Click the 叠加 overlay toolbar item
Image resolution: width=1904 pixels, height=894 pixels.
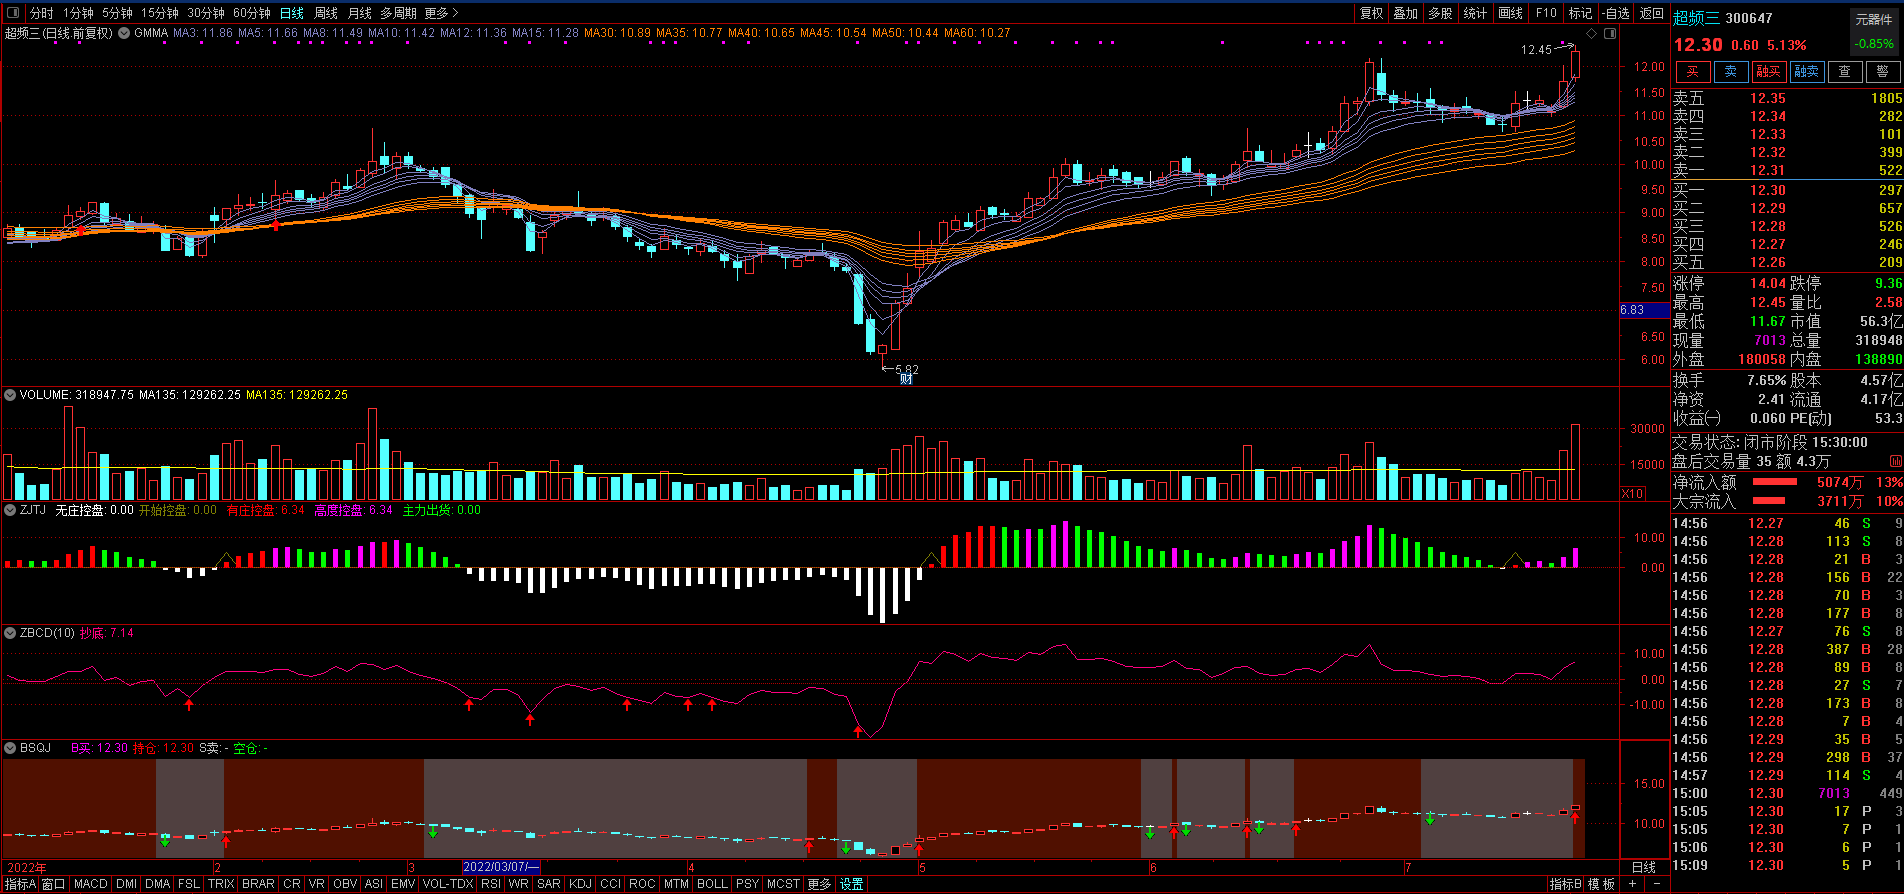1406,13
